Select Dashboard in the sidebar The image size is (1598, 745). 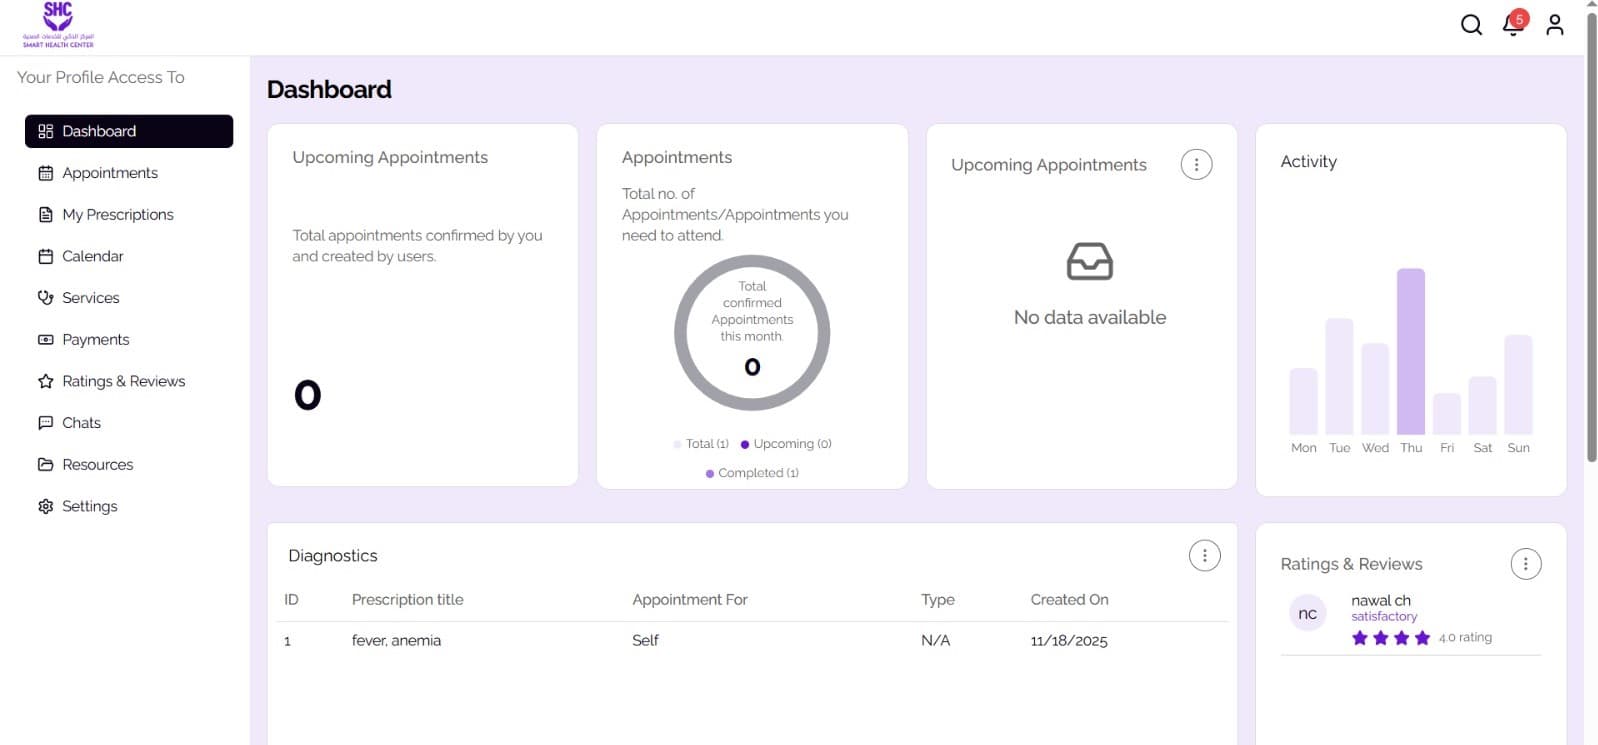coord(129,131)
